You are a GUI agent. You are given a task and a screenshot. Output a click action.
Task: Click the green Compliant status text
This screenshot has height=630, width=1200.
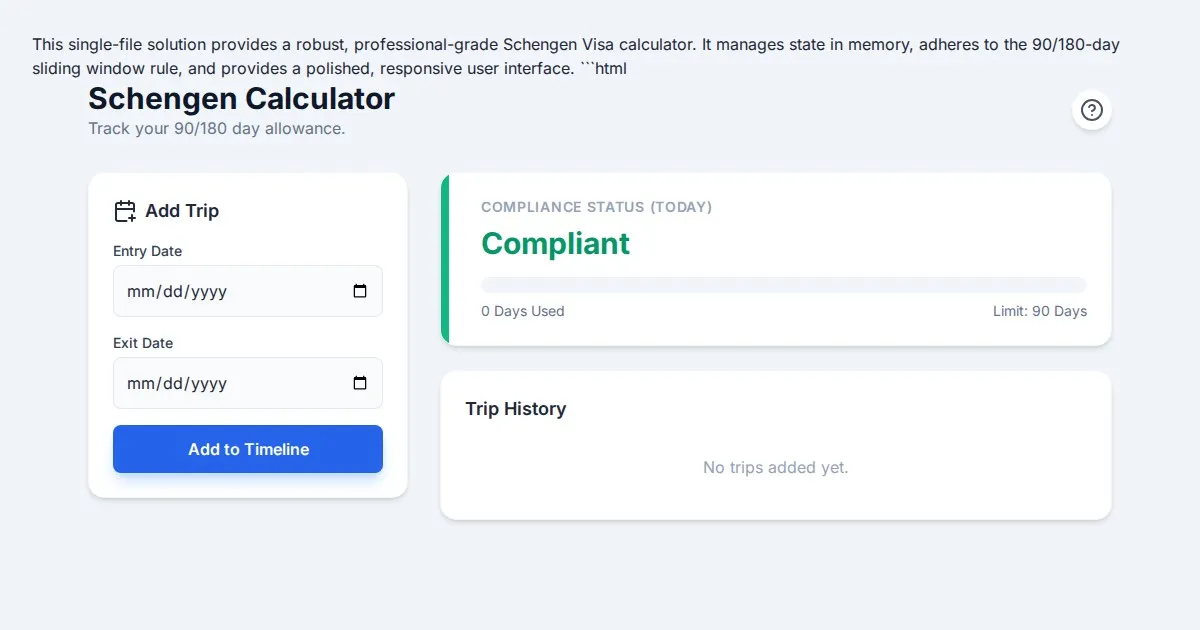coord(555,243)
